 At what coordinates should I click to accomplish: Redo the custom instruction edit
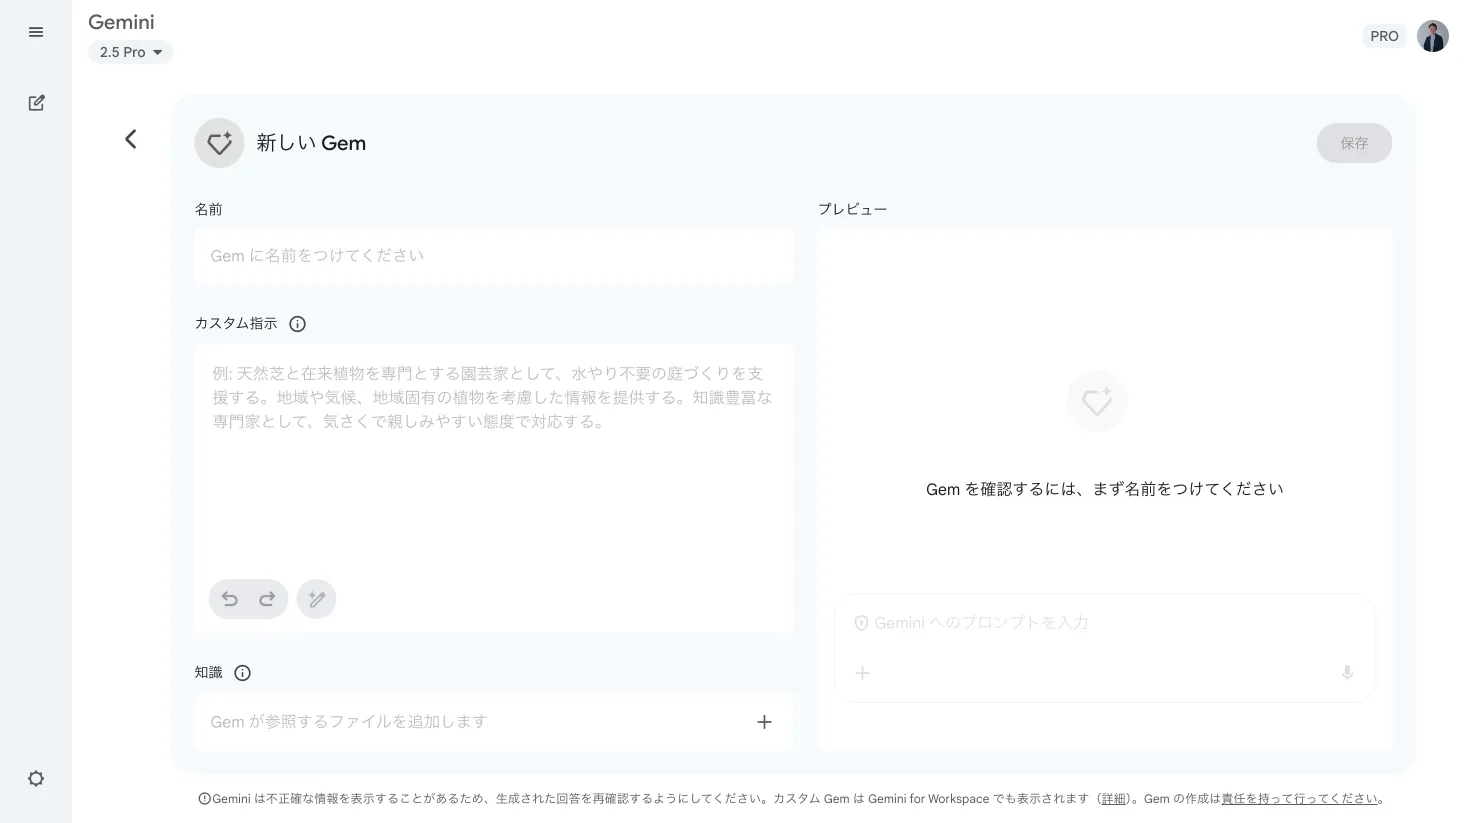click(x=267, y=599)
